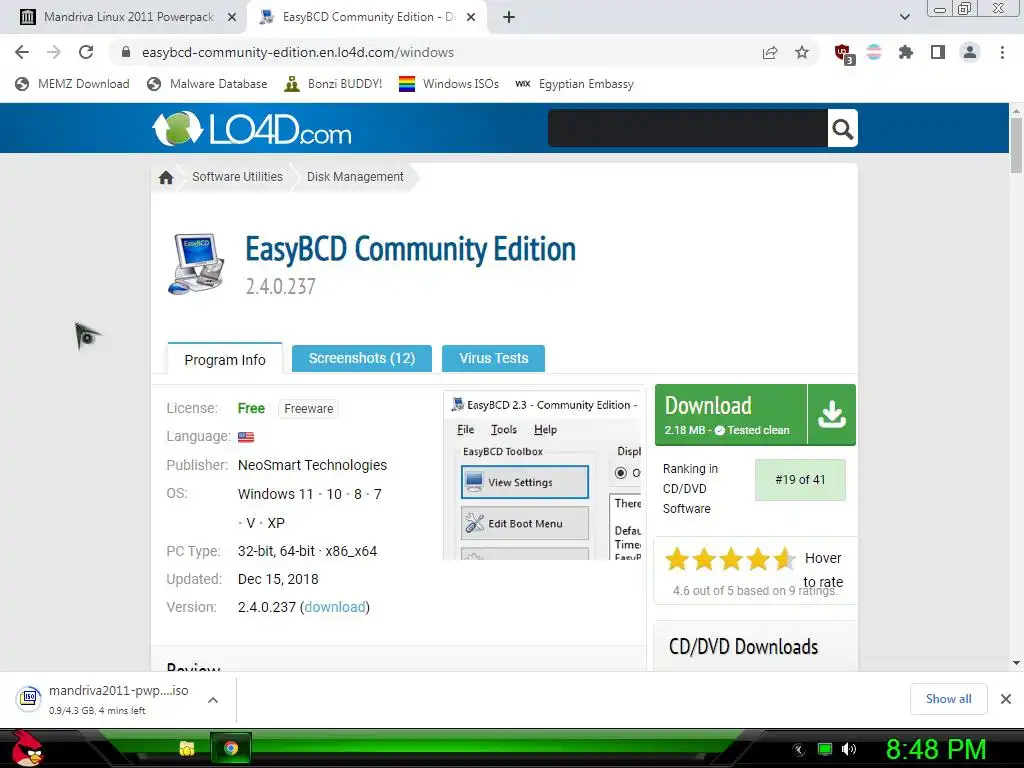Click the version download link

(335, 607)
